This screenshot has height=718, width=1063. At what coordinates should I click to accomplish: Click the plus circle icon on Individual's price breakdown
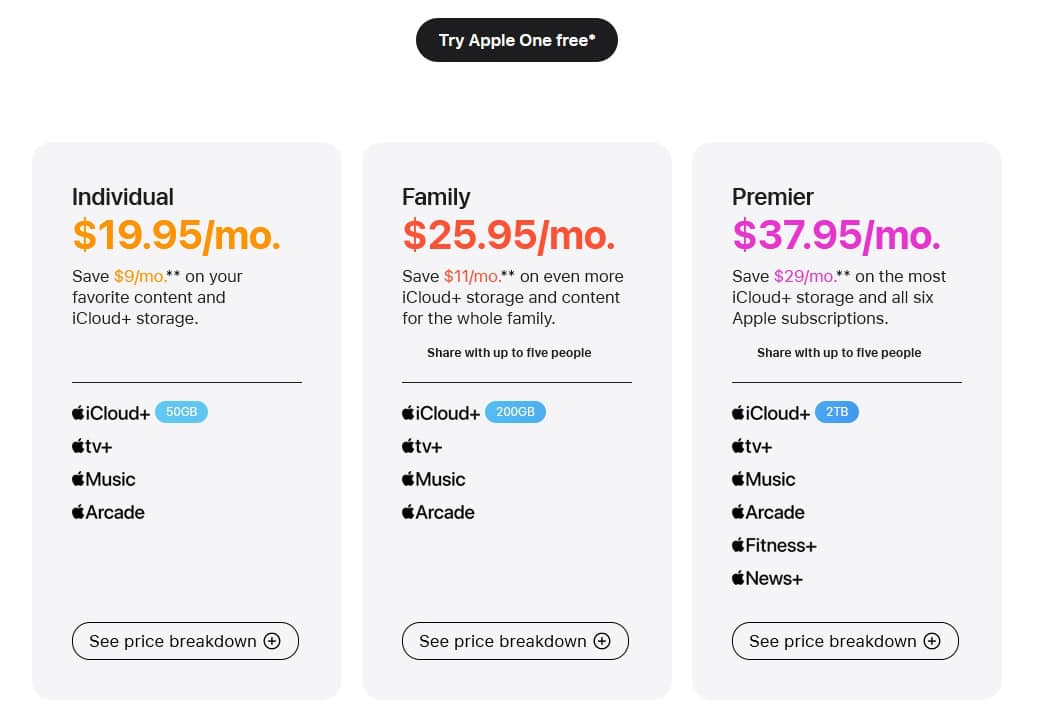tap(272, 641)
